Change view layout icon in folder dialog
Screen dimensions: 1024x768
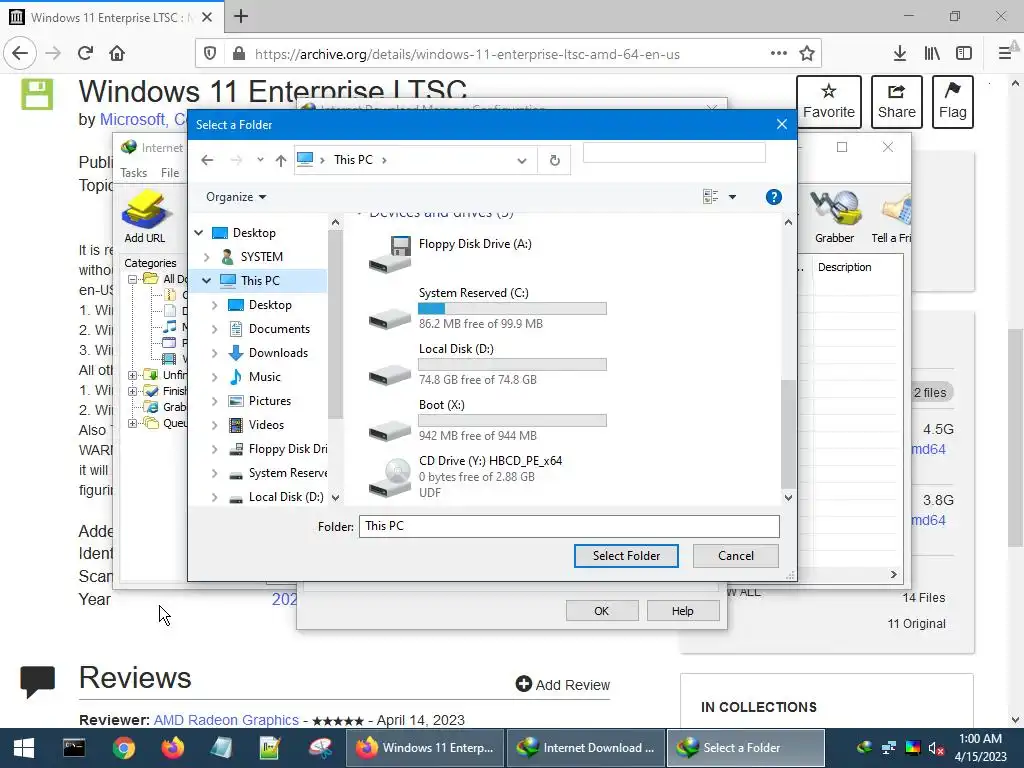click(711, 197)
